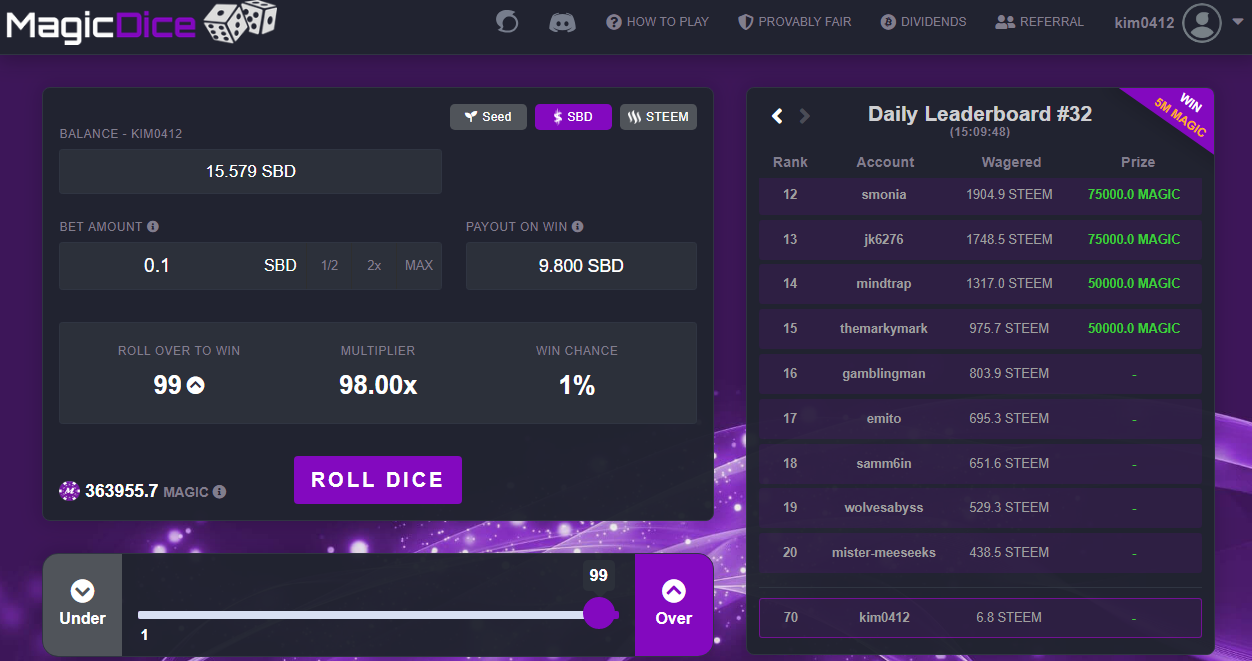
Task: Go to previous leaderboard with left arrow
Action: tap(777, 116)
